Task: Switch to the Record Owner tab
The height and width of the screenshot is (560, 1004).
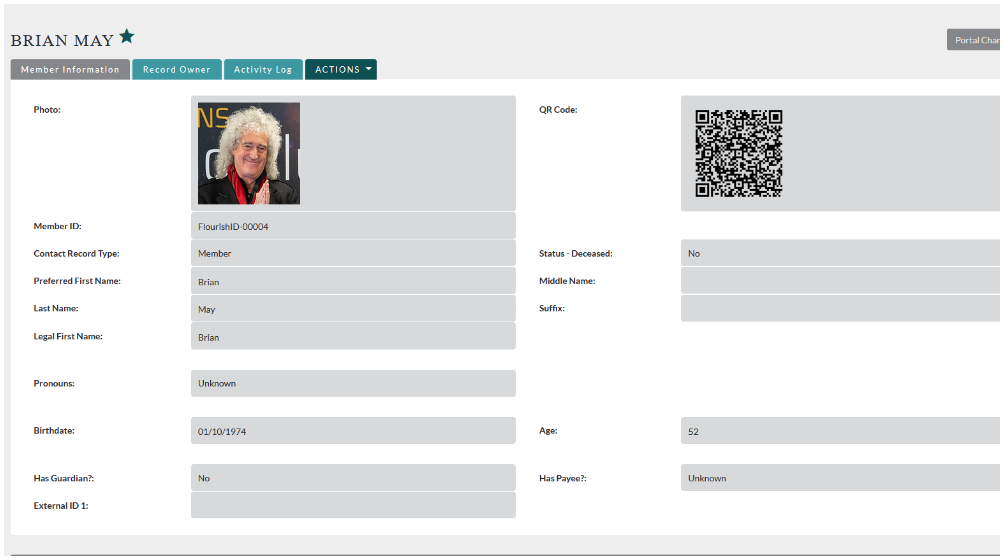Action: tap(177, 70)
